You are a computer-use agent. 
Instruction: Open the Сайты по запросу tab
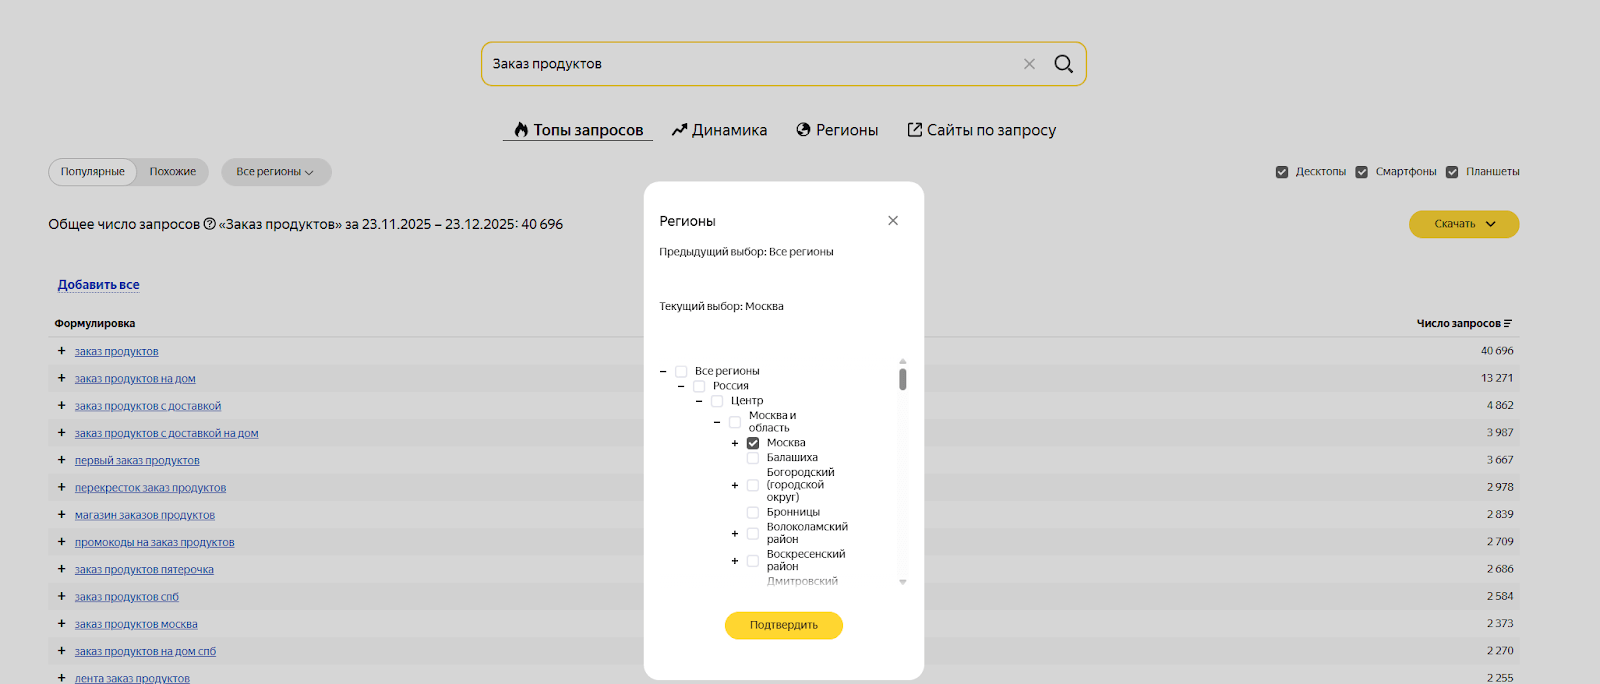(x=981, y=130)
